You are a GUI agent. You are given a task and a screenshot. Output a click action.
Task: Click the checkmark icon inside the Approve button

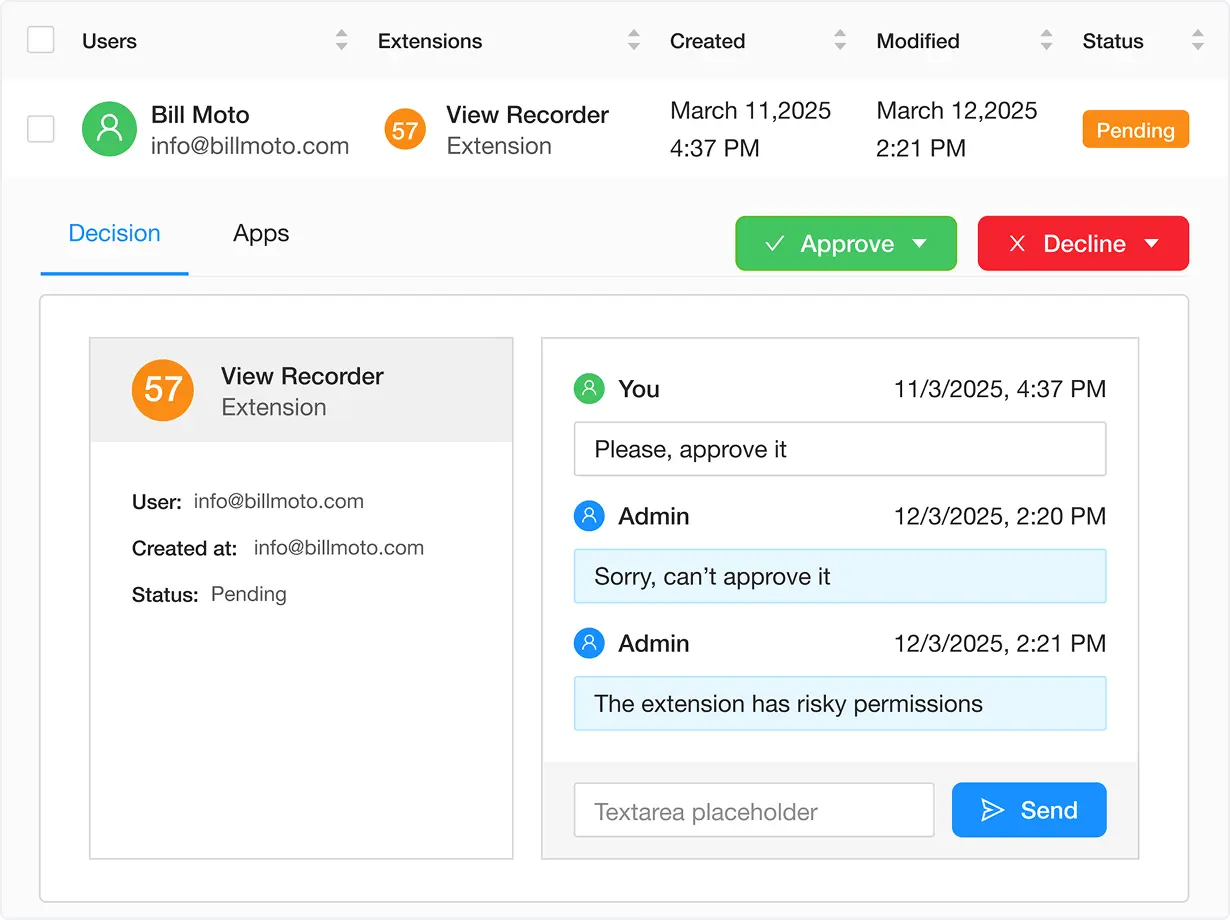(x=775, y=243)
